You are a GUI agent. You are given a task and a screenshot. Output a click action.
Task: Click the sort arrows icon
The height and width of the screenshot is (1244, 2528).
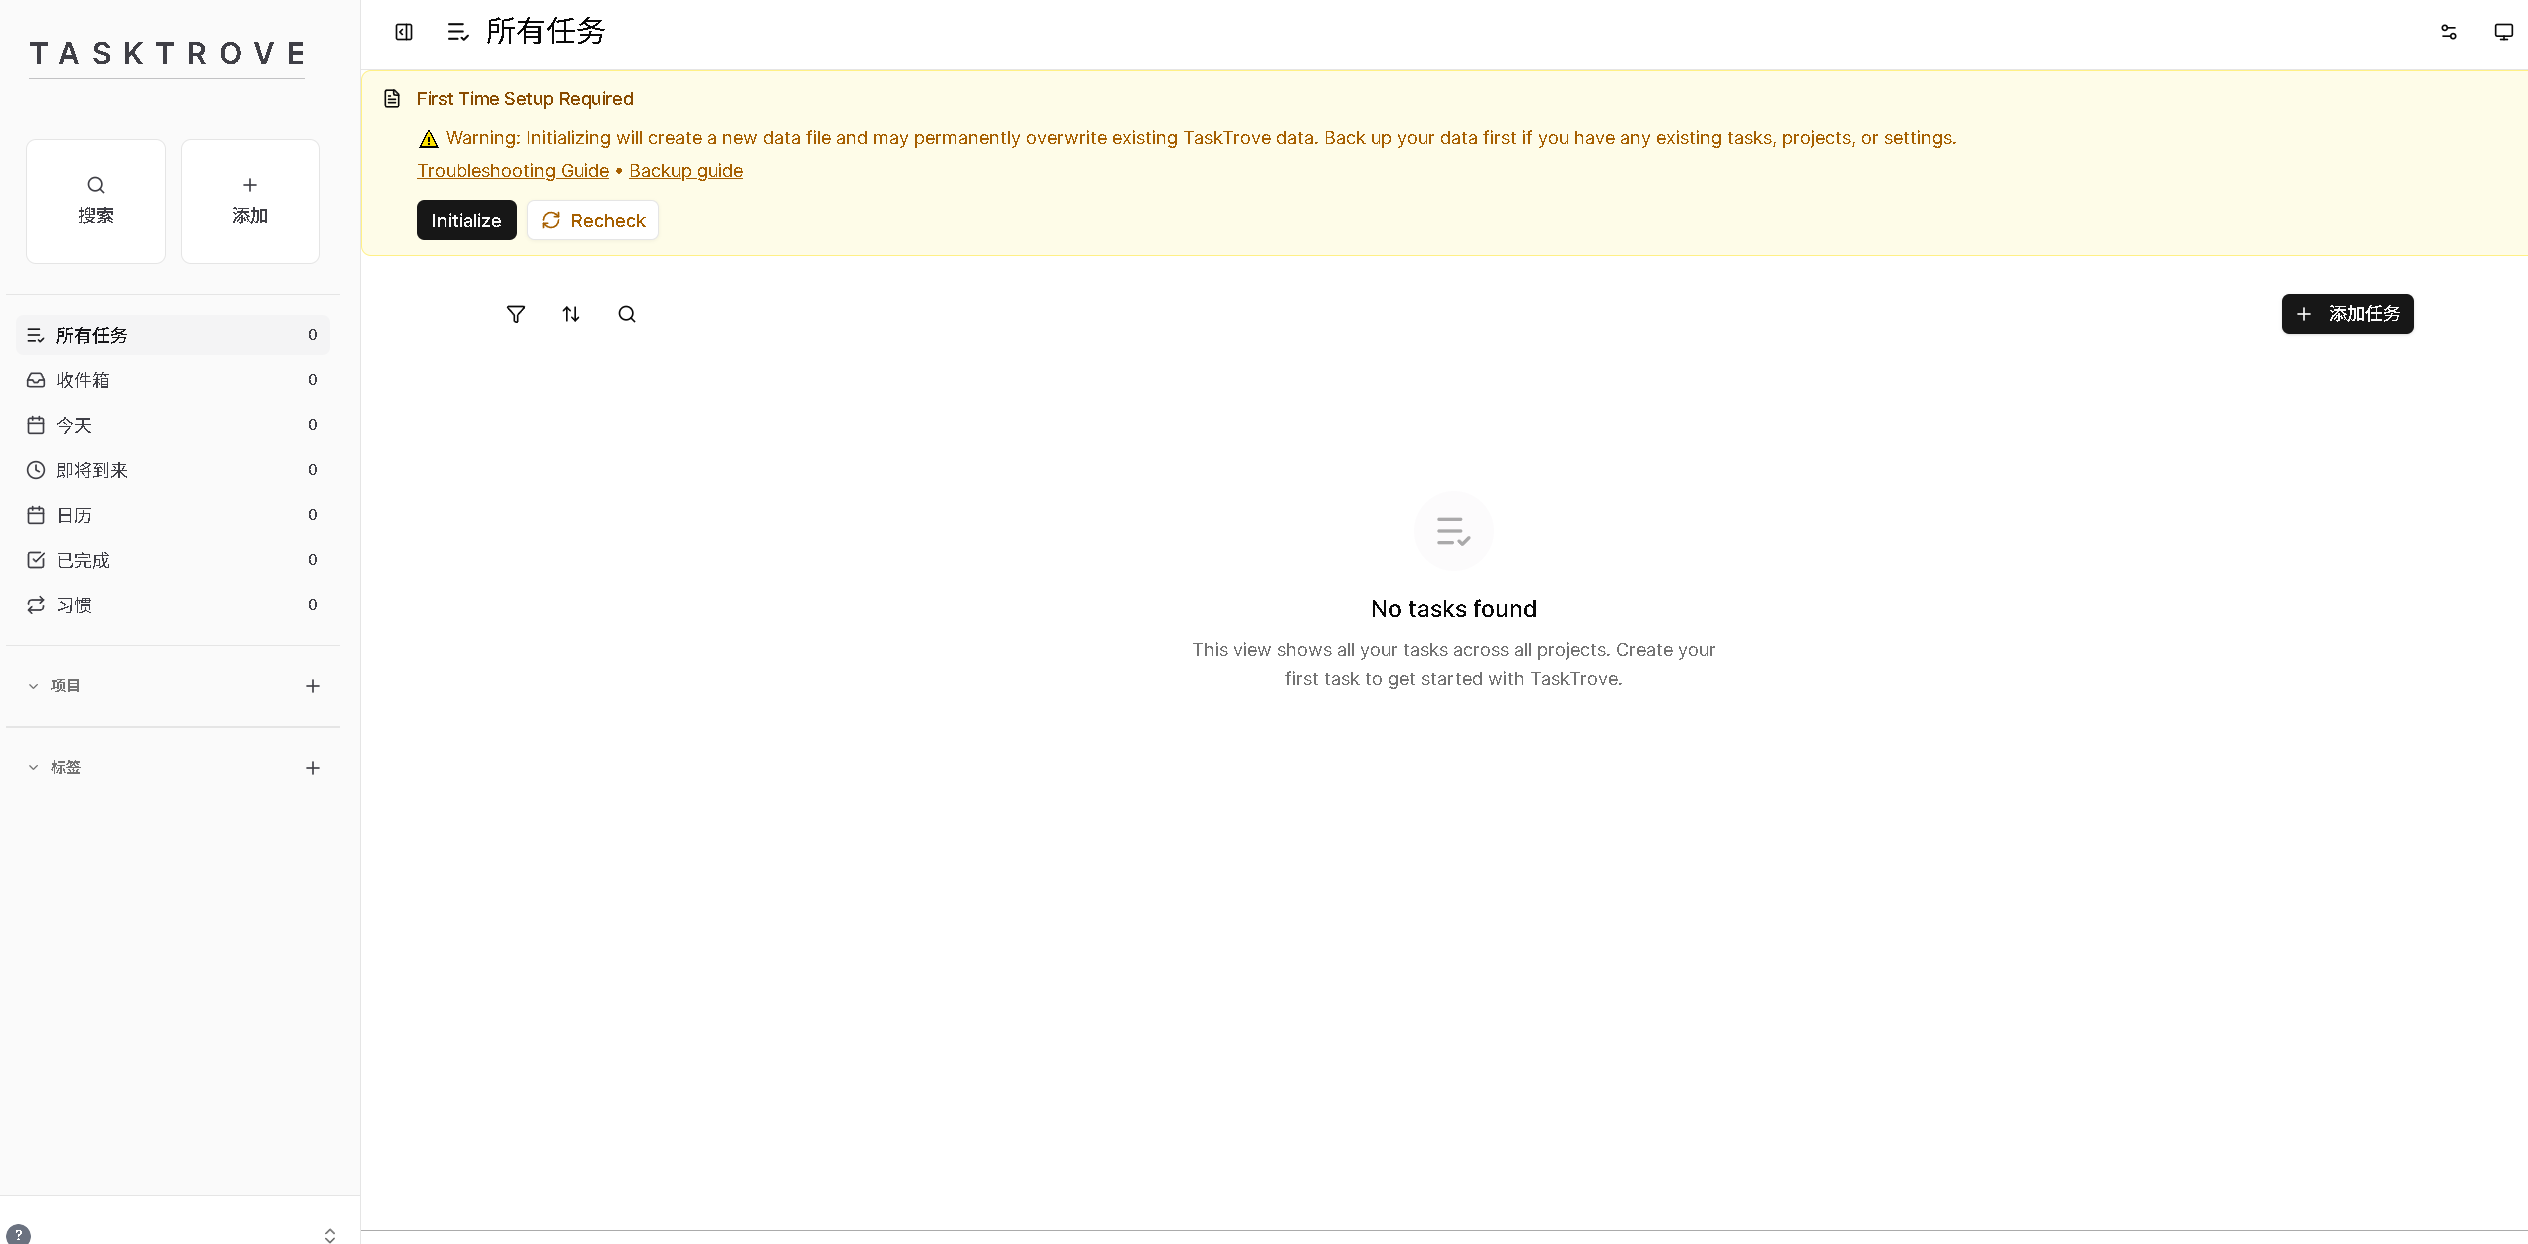point(571,314)
